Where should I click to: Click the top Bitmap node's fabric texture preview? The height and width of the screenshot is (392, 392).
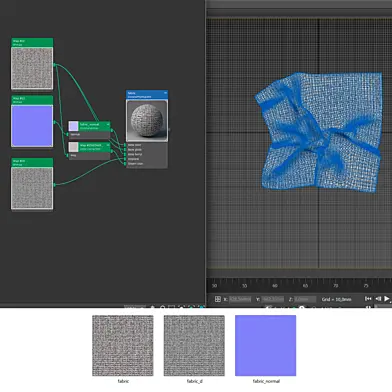tap(32, 69)
